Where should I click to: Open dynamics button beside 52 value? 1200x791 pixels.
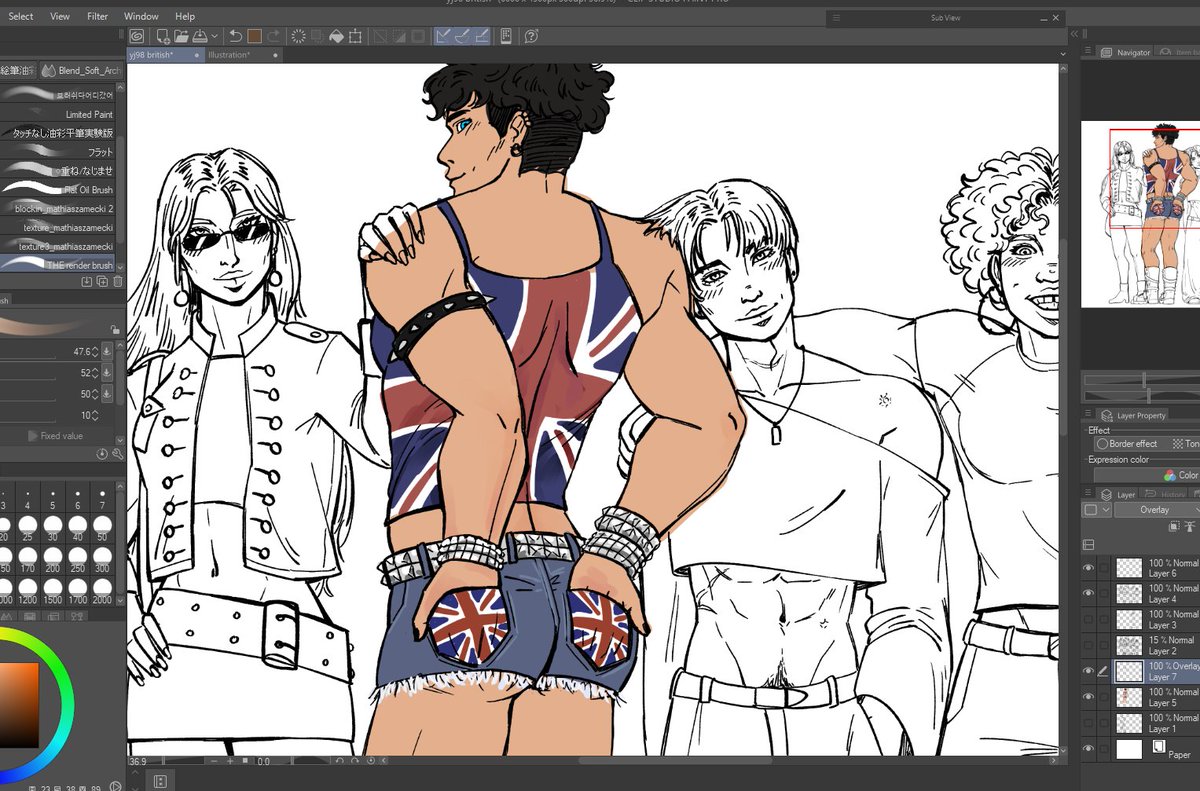tap(107, 373)
